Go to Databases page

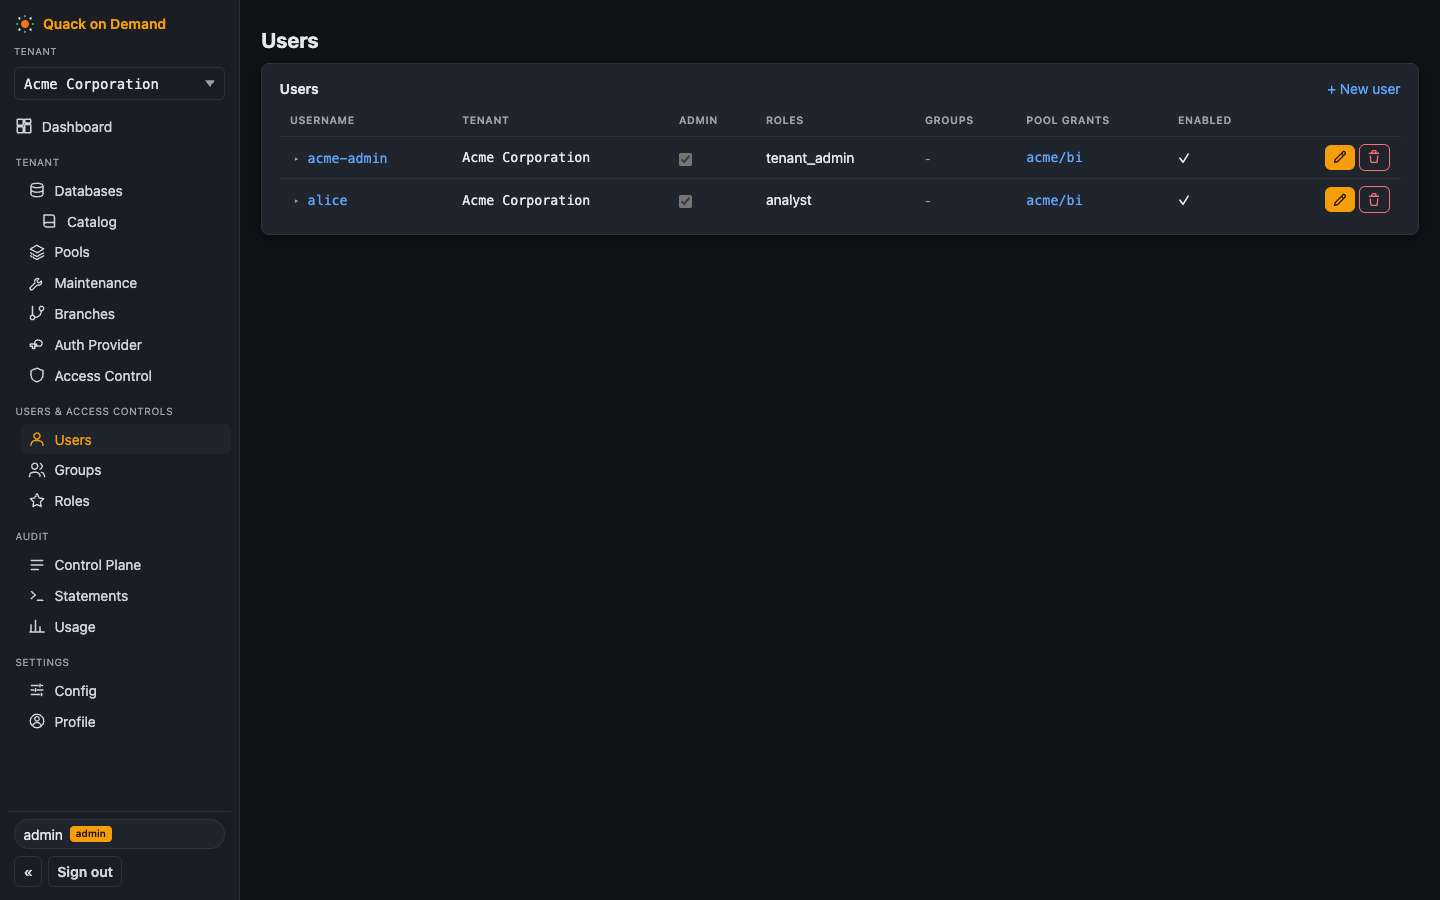click(x=126, y=190)
